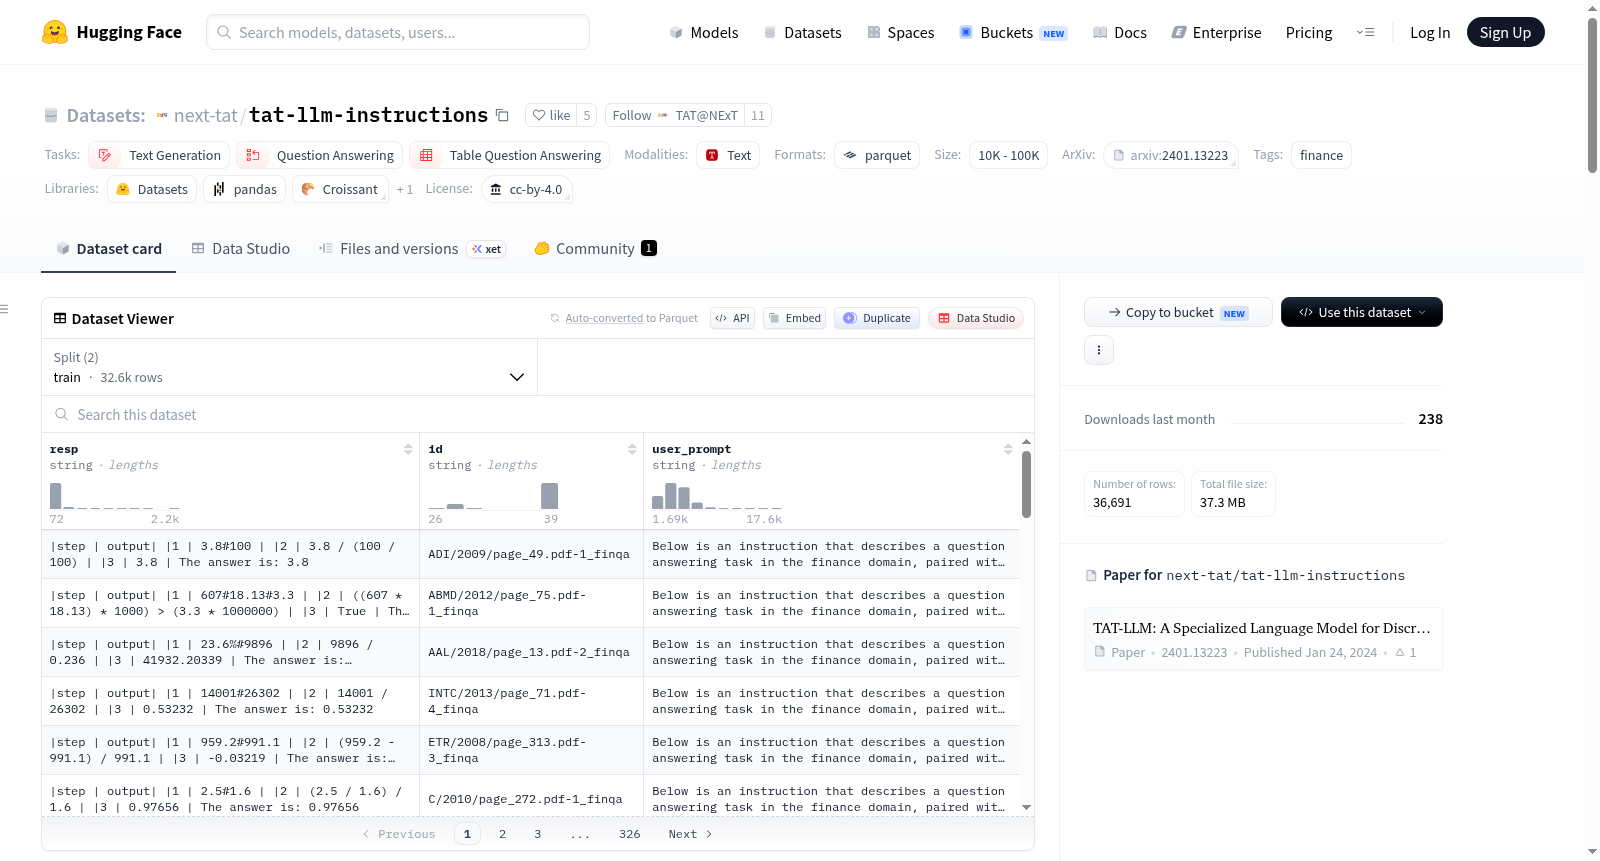Click the heart like icon
This screenshot has width=1600, height=861.
539,115
